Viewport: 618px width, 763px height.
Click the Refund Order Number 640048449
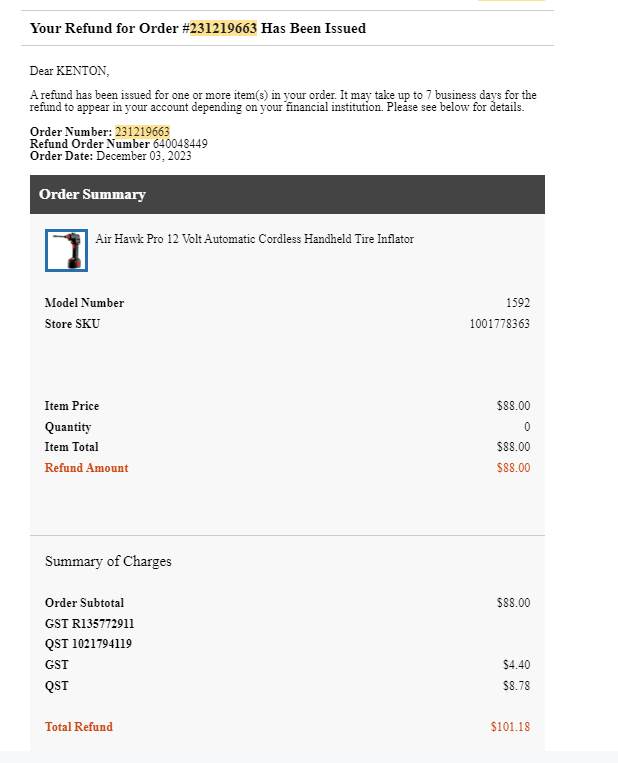pos(180,144)
